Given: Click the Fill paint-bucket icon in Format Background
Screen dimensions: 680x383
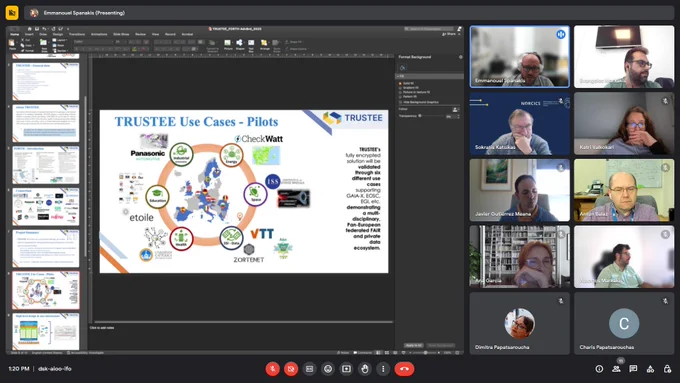Looking at the screenshot, I should [x=402, y=68].
